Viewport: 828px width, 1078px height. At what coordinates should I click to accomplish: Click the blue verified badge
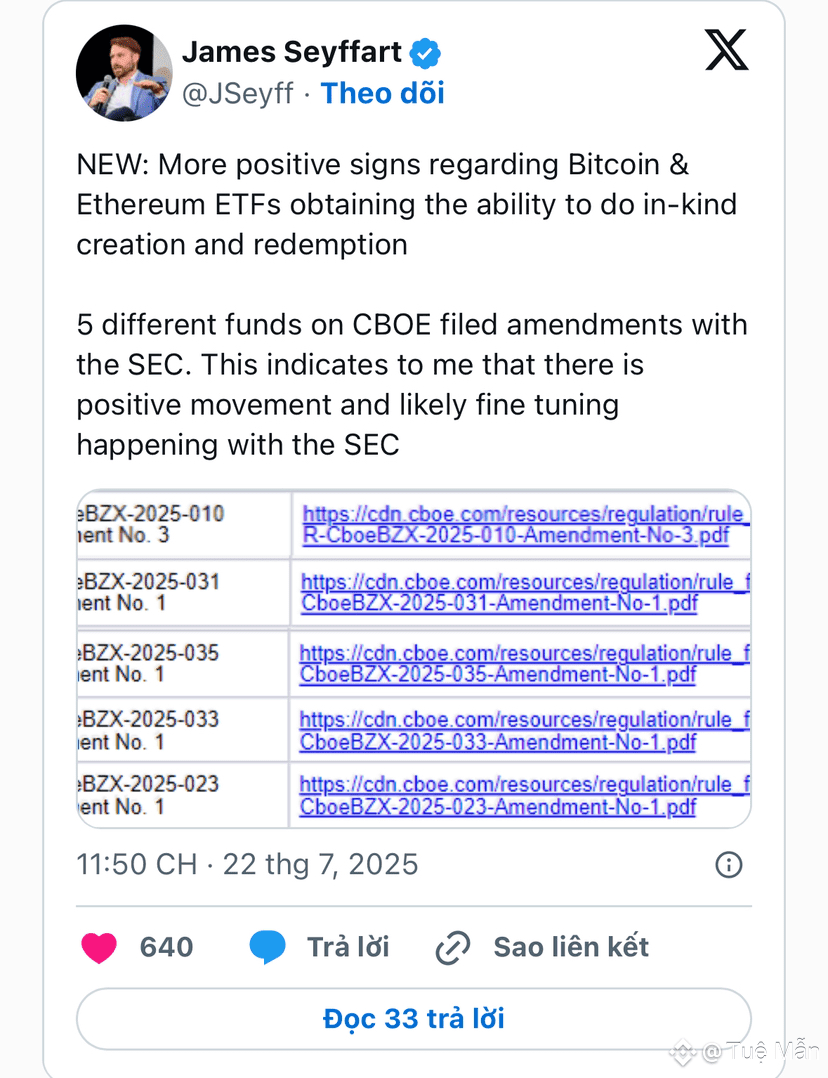426,54
